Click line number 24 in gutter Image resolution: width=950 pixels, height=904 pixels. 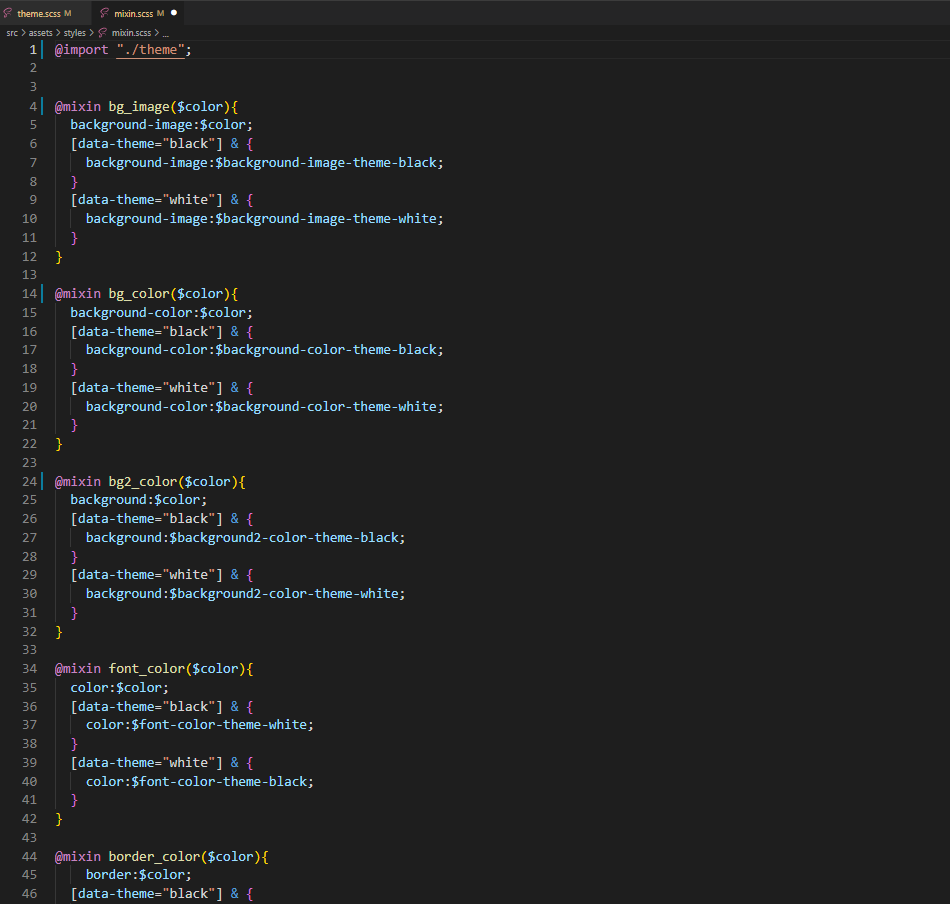click(x=29, y=482)
